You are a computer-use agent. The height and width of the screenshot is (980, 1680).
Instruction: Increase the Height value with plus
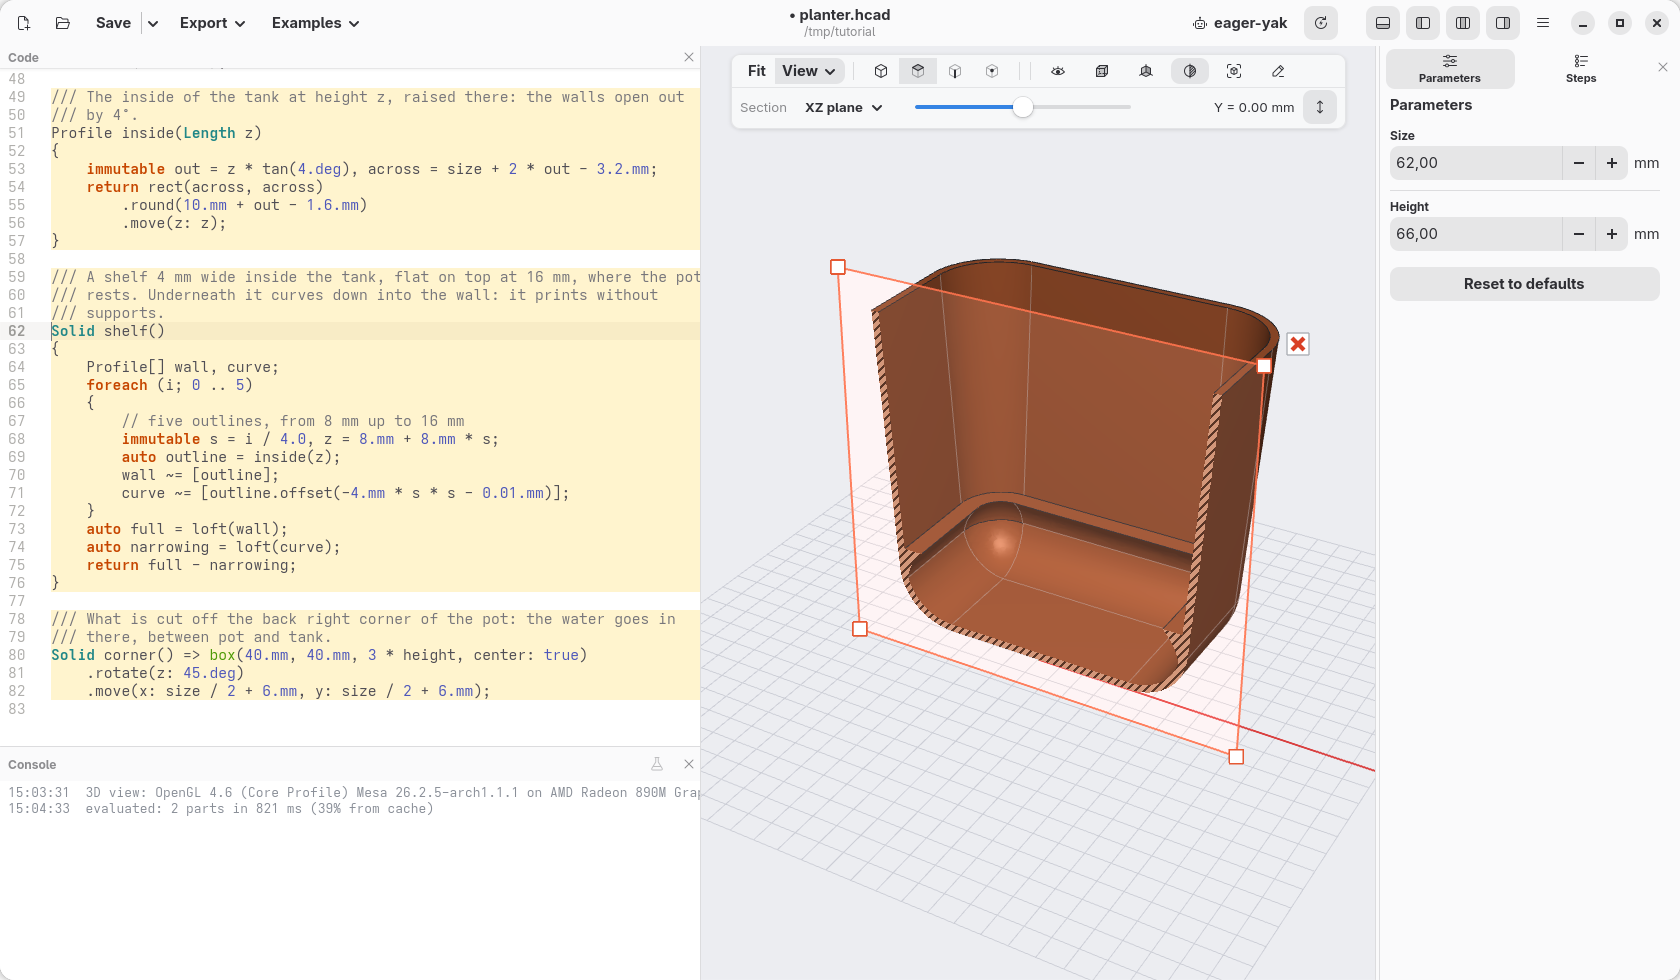(1612, 234)
